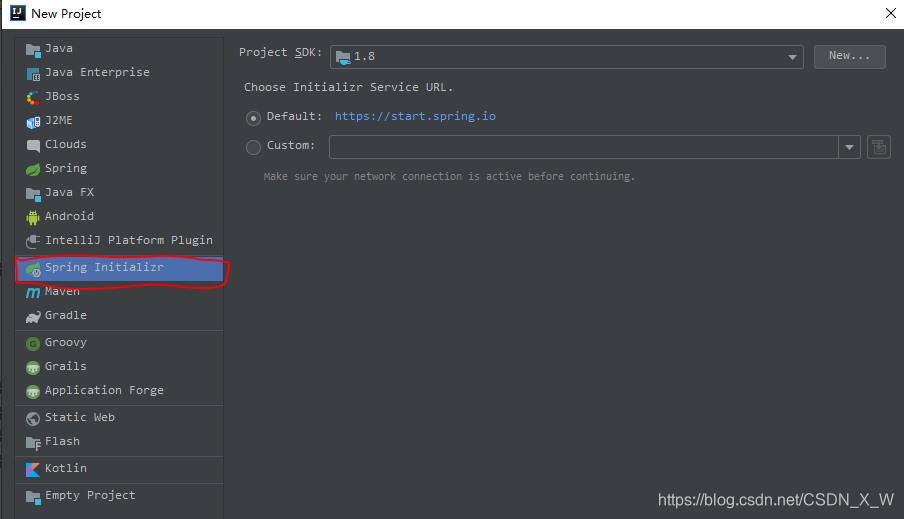Open the Project SDK dropdown arrow
The width and height of the screenshot is (904, 519).
pos(792,57)
